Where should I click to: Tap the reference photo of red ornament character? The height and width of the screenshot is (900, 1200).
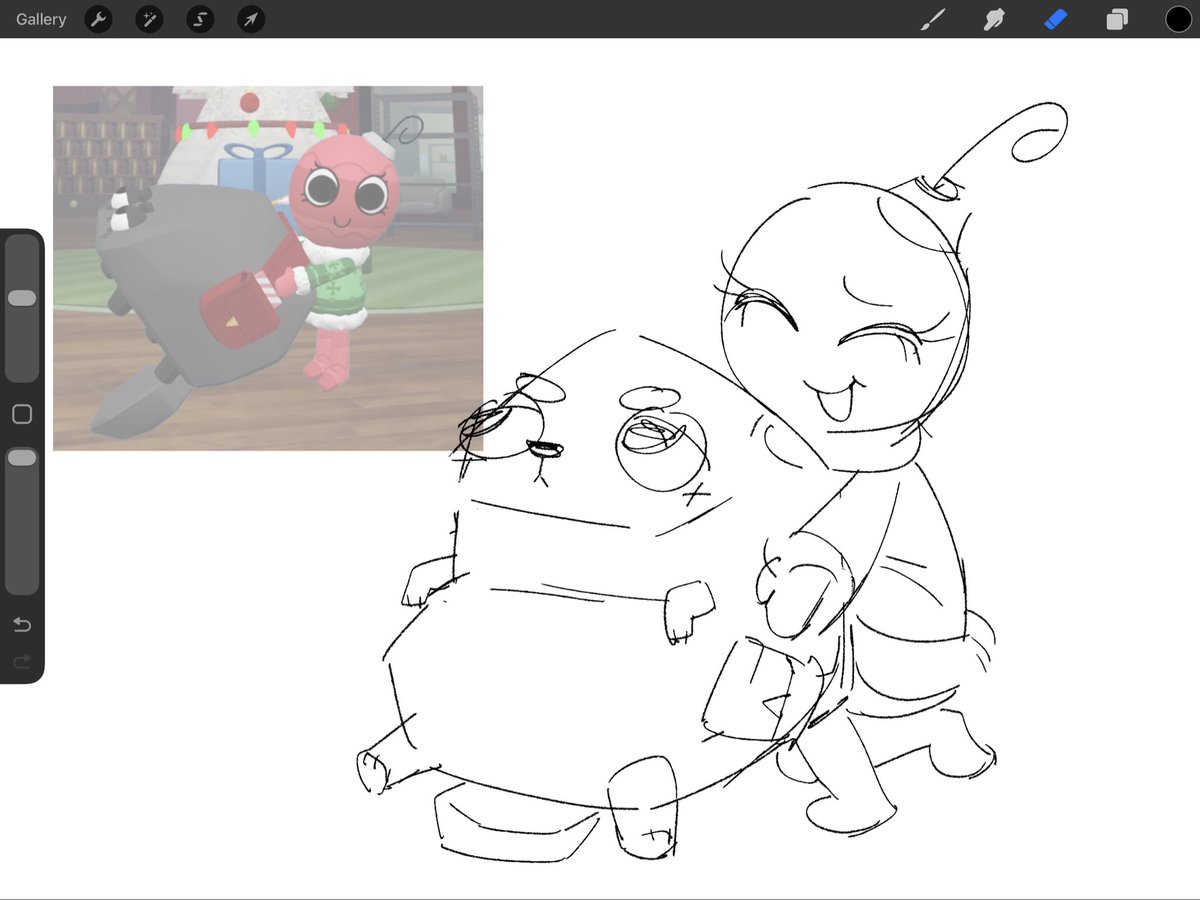(x=268, y=268)
